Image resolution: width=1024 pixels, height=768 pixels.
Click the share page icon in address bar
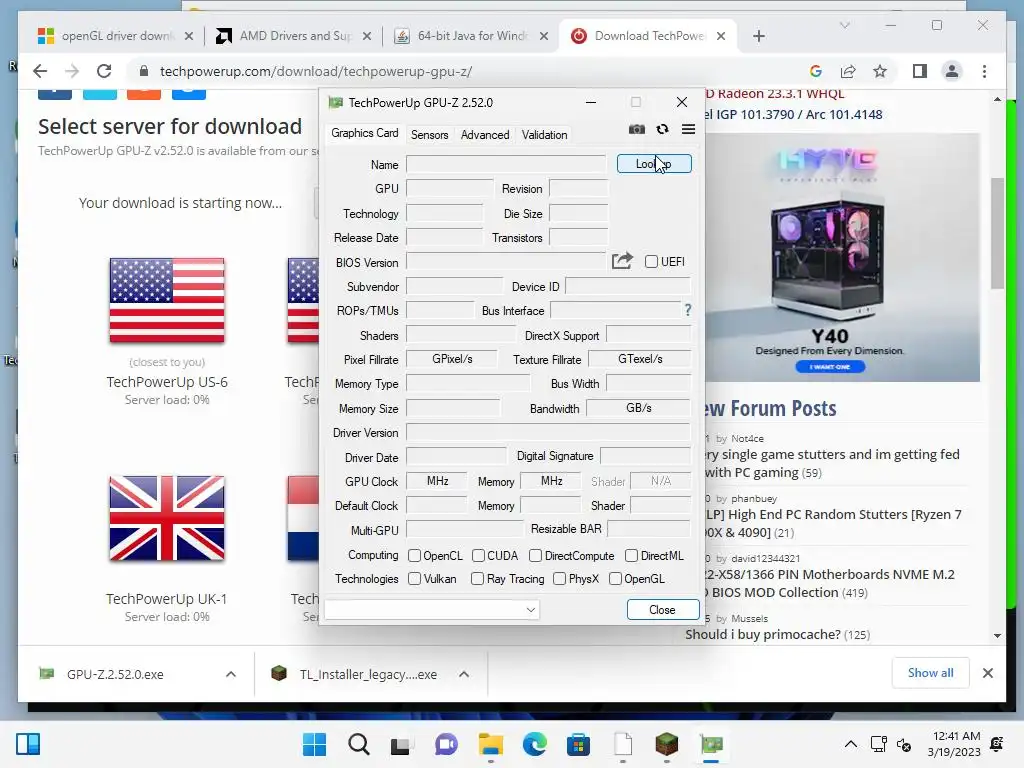click(x=848, y=71)
